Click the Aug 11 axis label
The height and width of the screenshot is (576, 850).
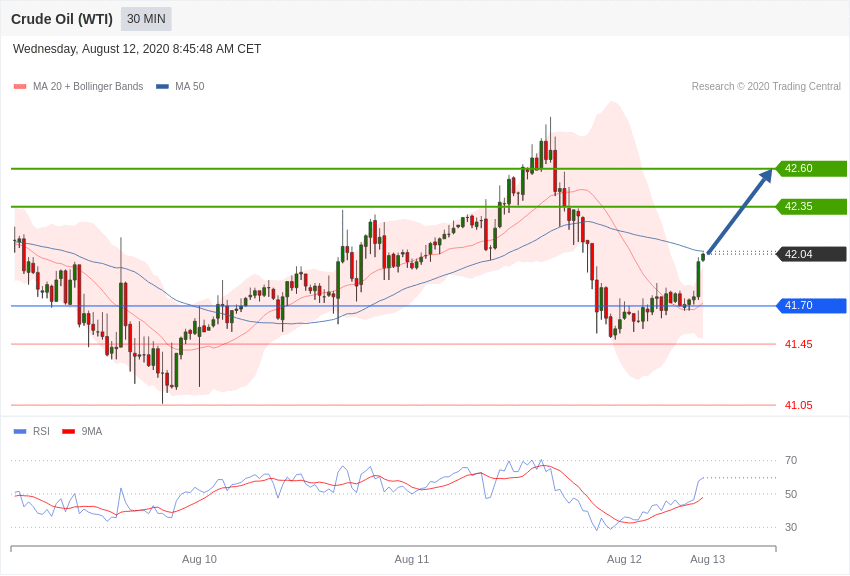pos(412,559)
